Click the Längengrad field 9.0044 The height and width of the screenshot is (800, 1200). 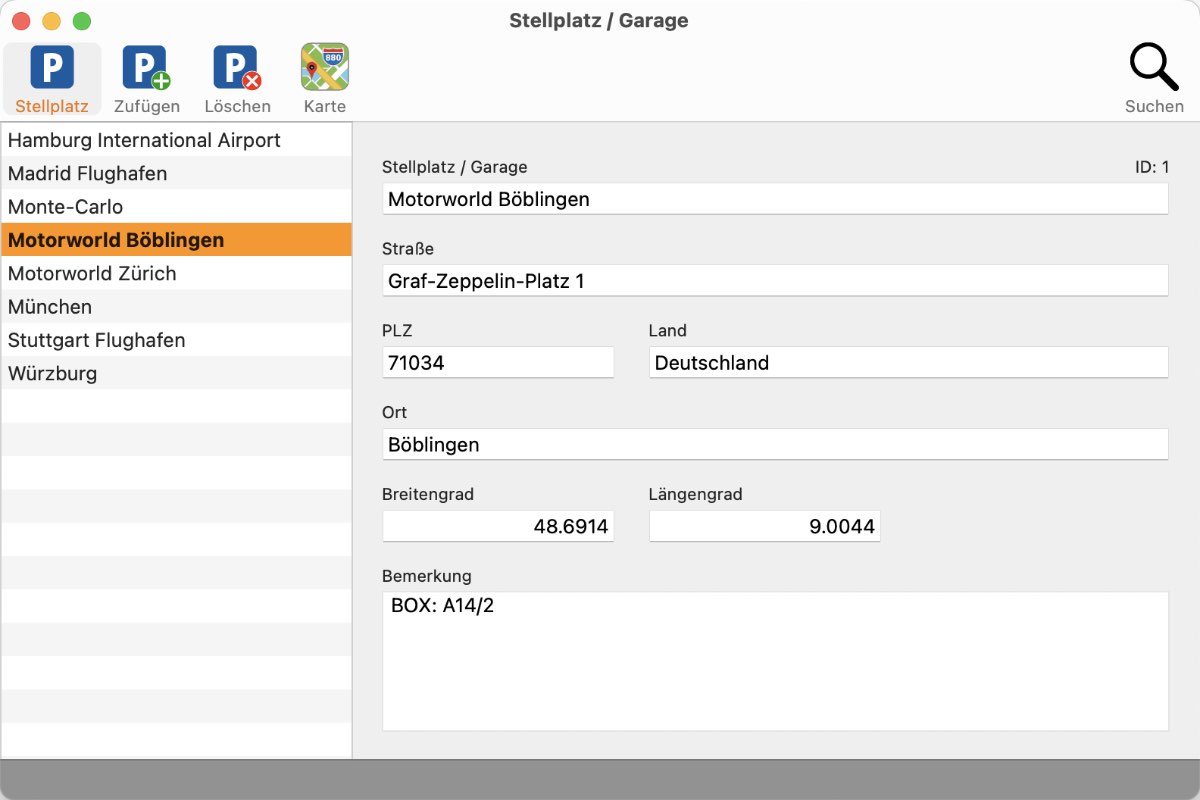click(x=765, y=526)
